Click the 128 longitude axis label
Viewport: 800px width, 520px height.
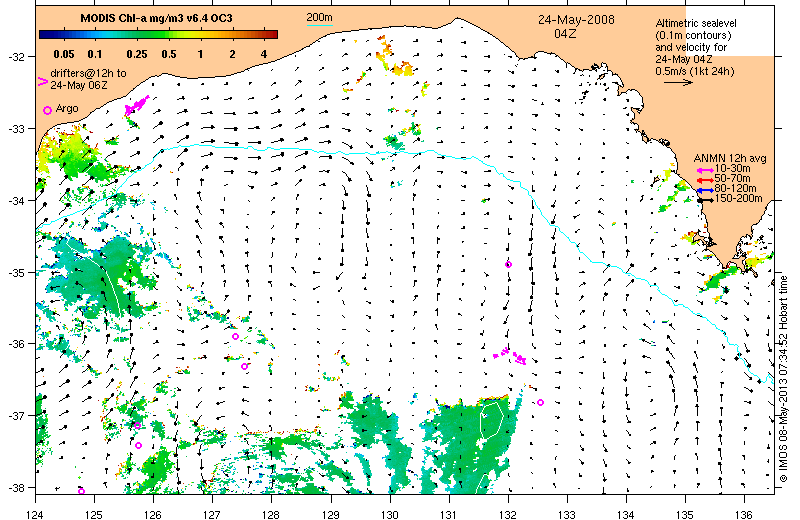271,514
